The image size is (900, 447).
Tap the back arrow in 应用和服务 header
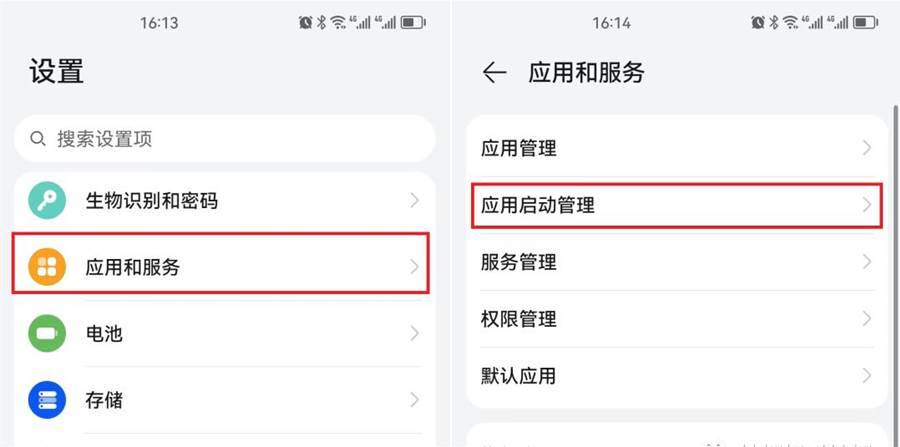coord(494,73)
